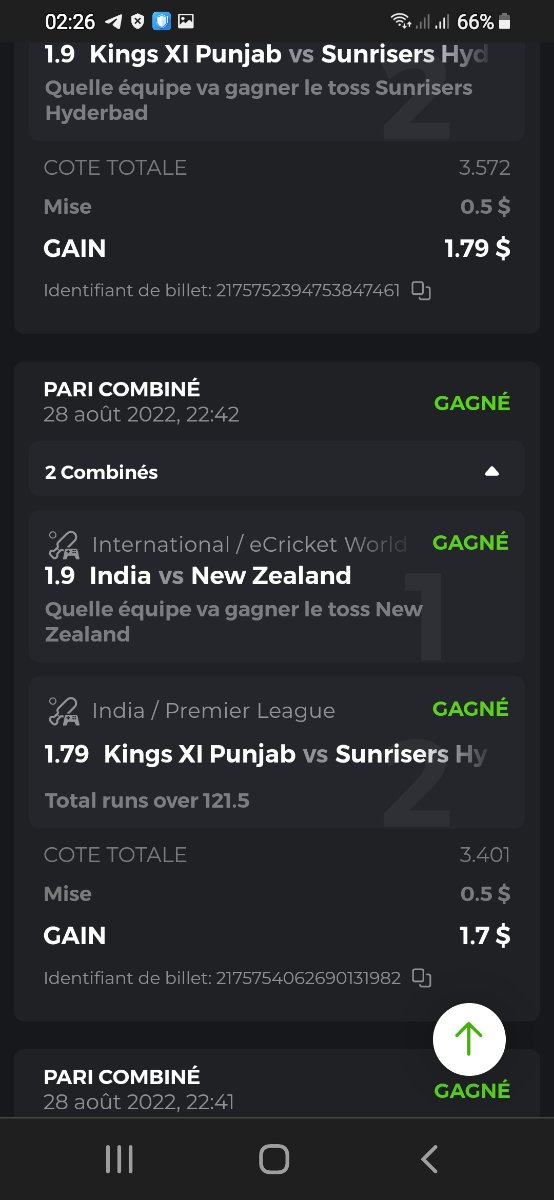This screenshot has width=554, height=1200.
Task: Go back using Android back arrow
Action: pos(430,1159)
